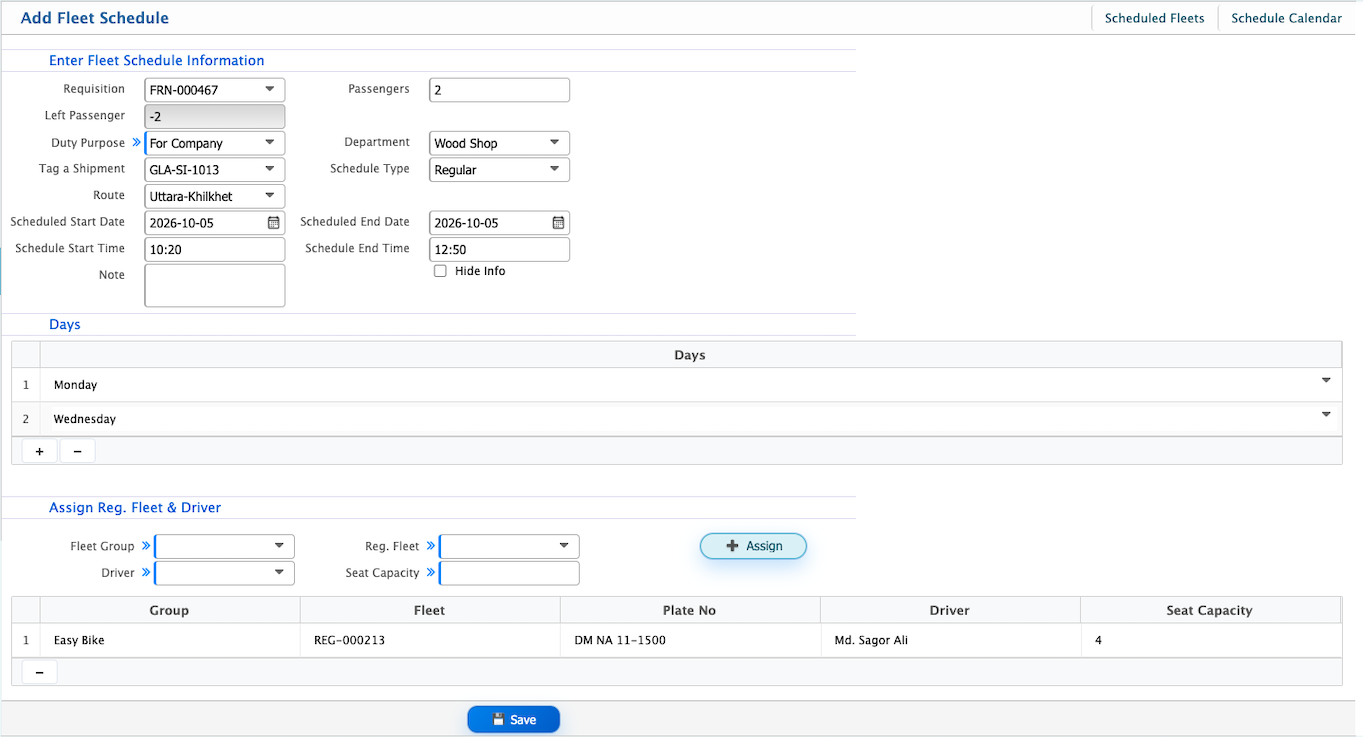Expand the Driver dropdown
1363x737 pixels.
click(280, 573)
